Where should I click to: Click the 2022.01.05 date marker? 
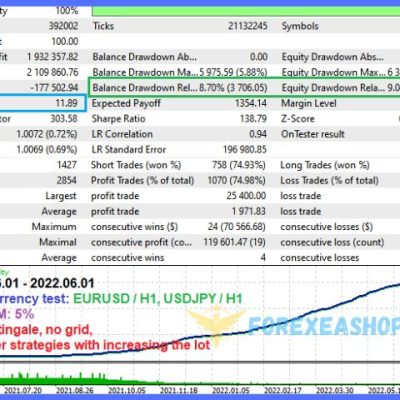tap(231, 390)
